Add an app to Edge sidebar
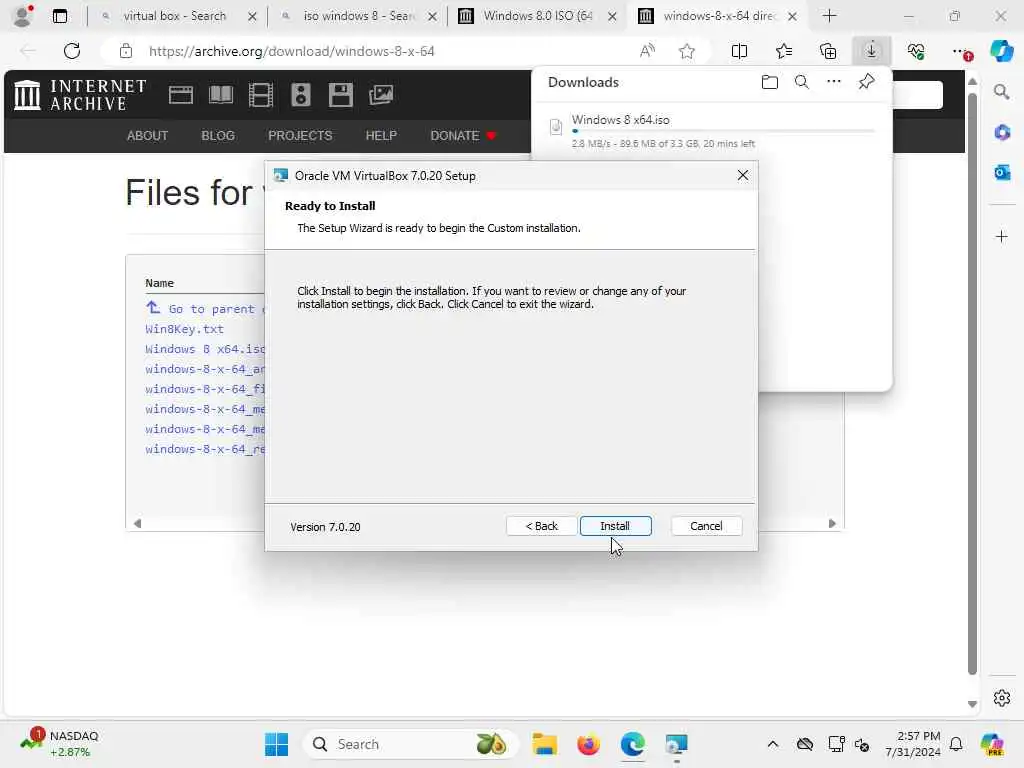Screen dimensions: 1024x768 [x=1002, y=236]
